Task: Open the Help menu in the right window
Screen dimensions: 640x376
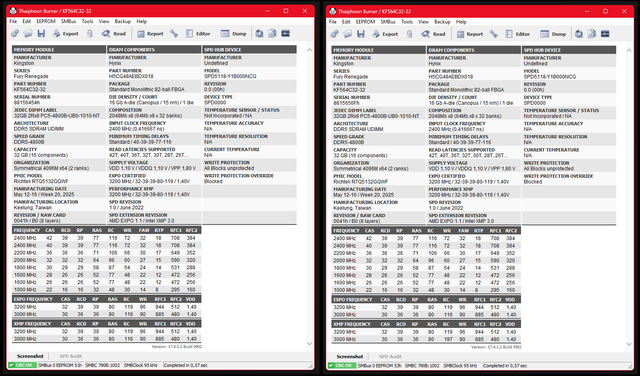Action: (461, 22)
